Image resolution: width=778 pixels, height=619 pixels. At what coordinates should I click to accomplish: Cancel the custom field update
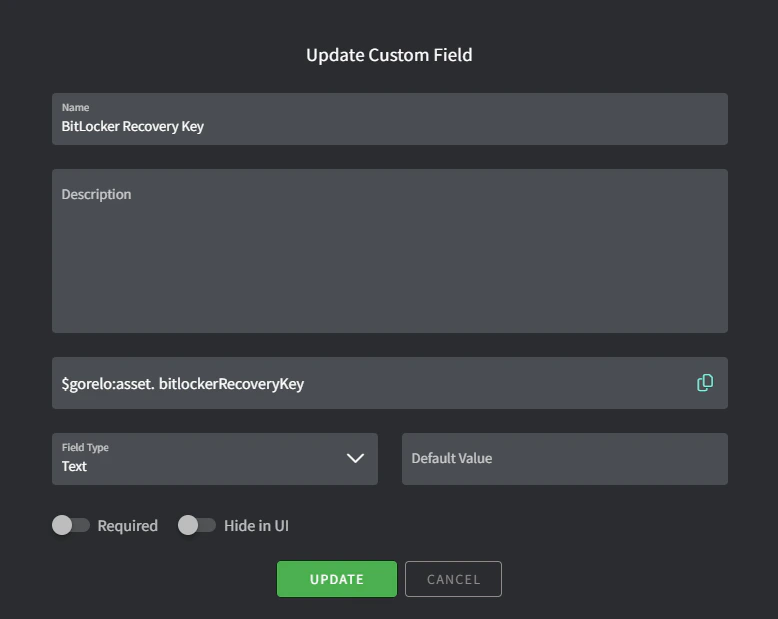tap(454, 579)
